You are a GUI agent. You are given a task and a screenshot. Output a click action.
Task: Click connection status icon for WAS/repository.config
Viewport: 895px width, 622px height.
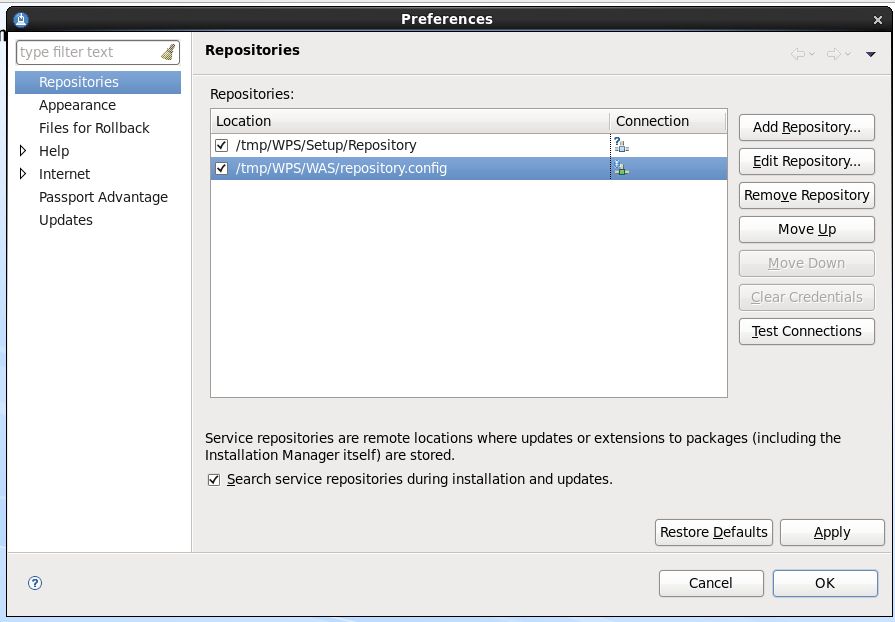[621, 168]
